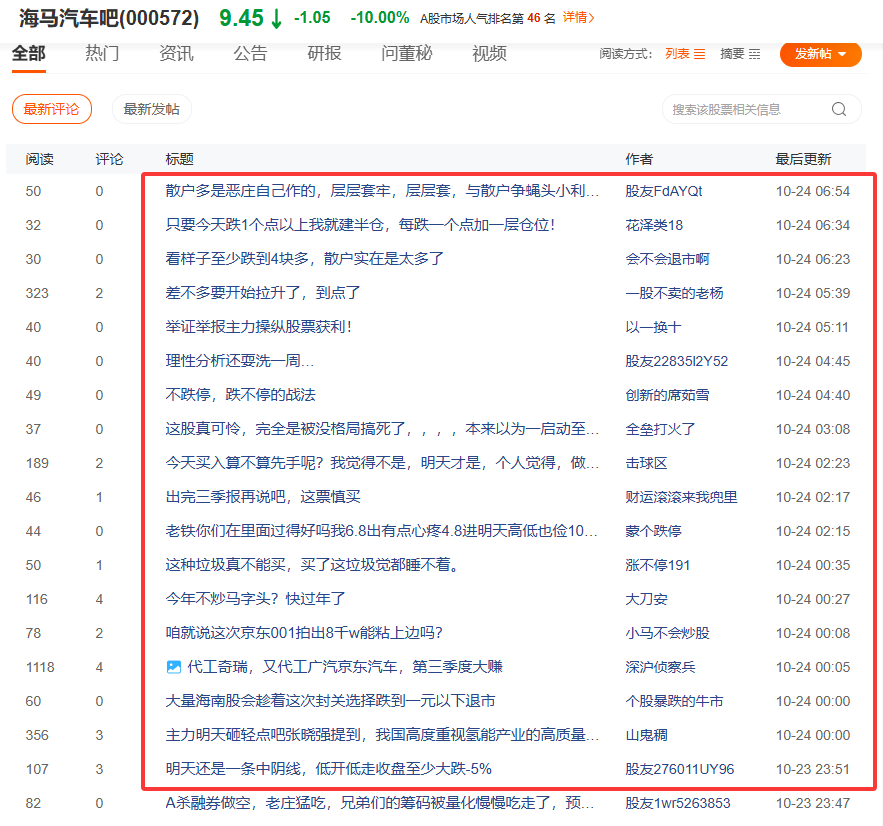Open post 出完三季报再说吧，这票慎买

click(263, 497)
